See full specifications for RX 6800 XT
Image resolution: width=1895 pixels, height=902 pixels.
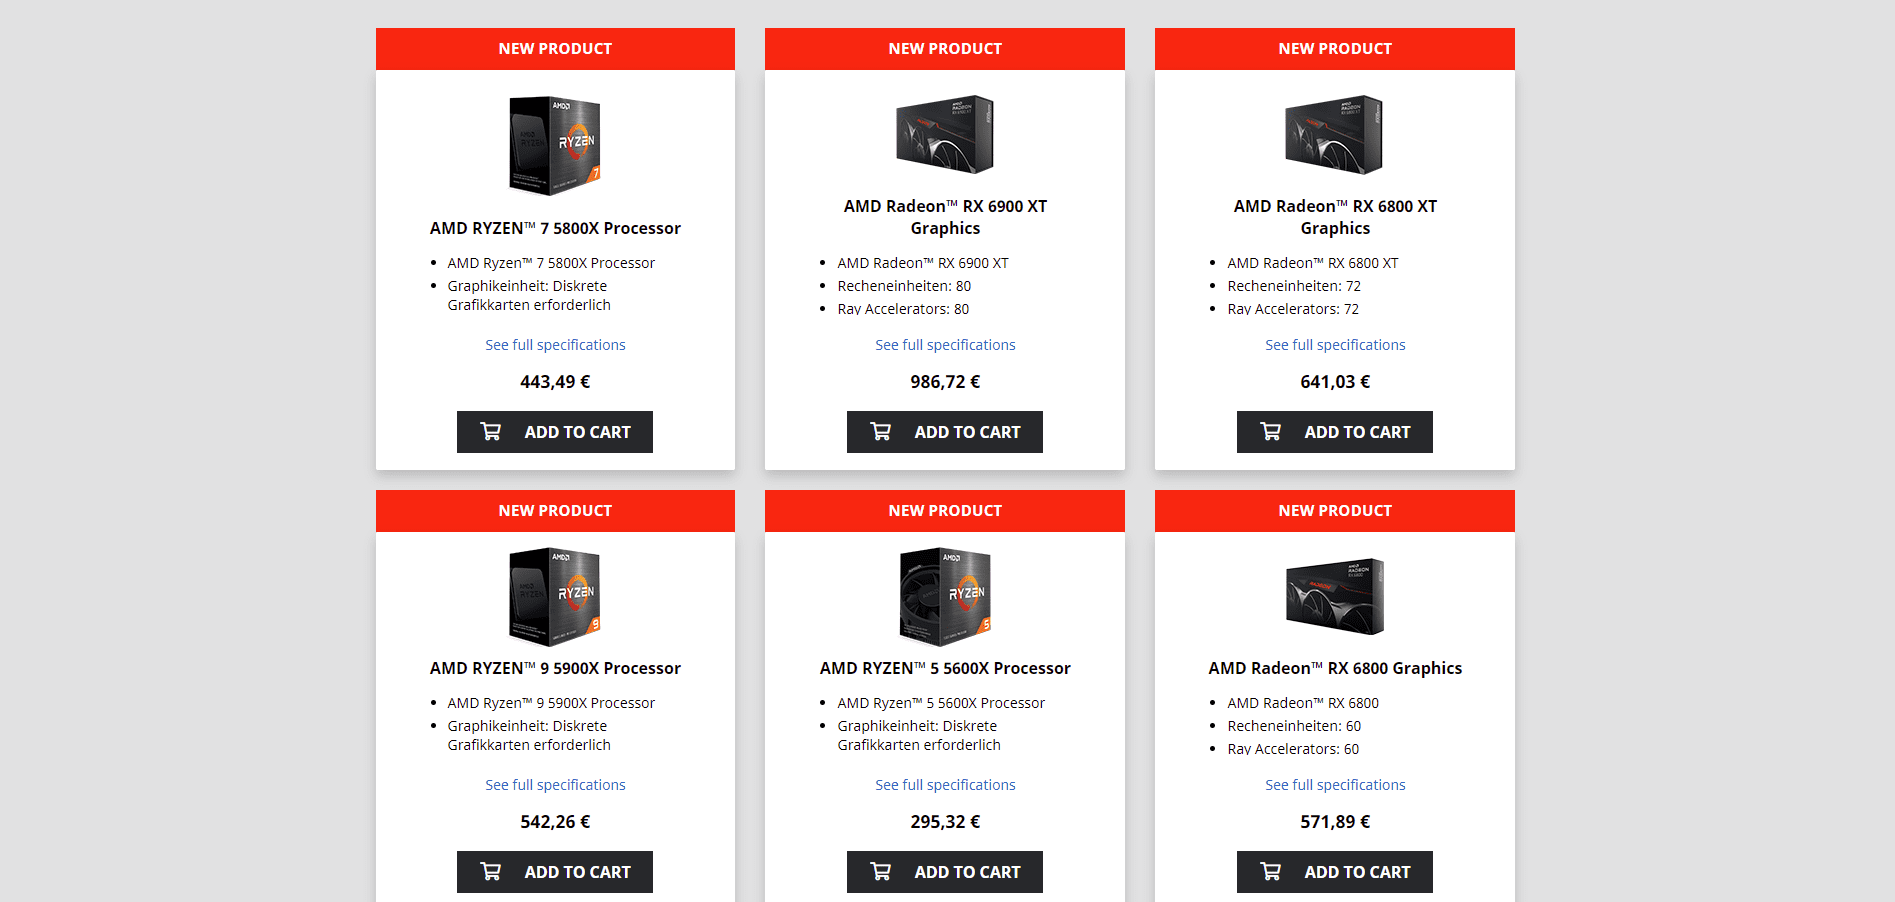click(1335, 345)
